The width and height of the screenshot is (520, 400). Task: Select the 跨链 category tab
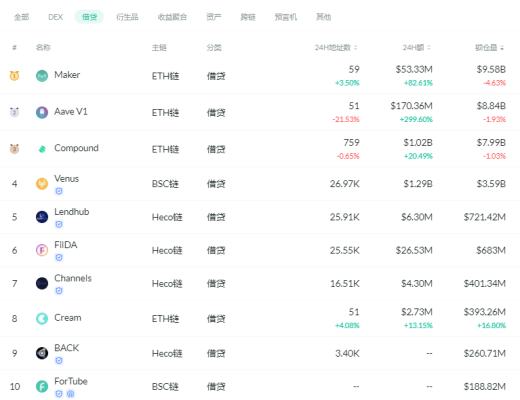pos(248,17)
